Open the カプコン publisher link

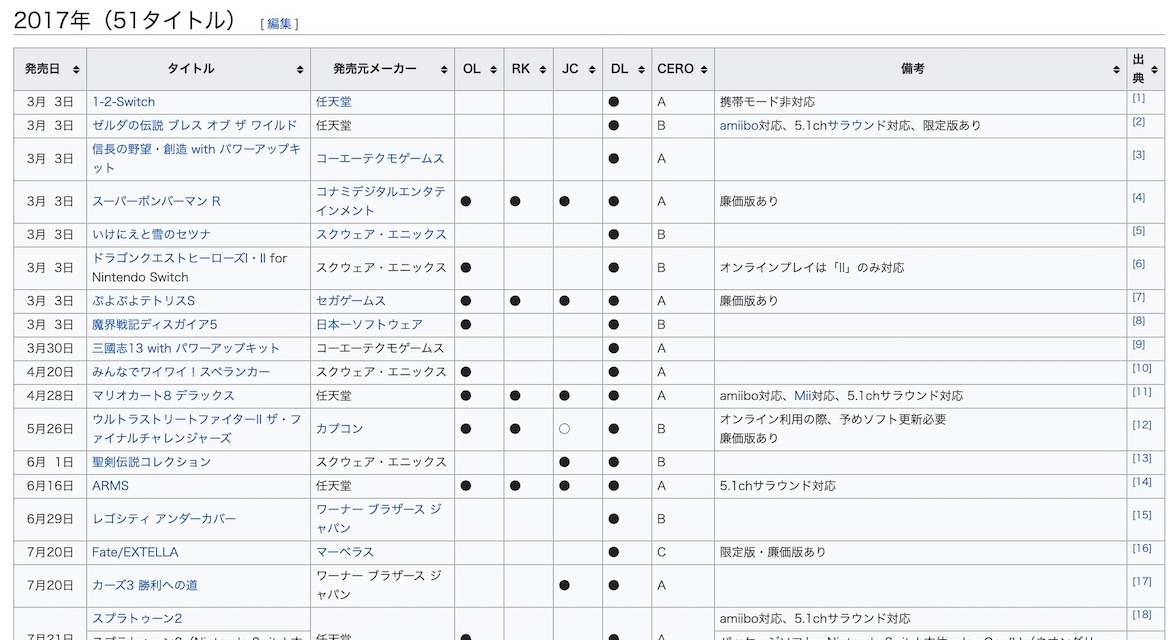(x=339, y=428)
